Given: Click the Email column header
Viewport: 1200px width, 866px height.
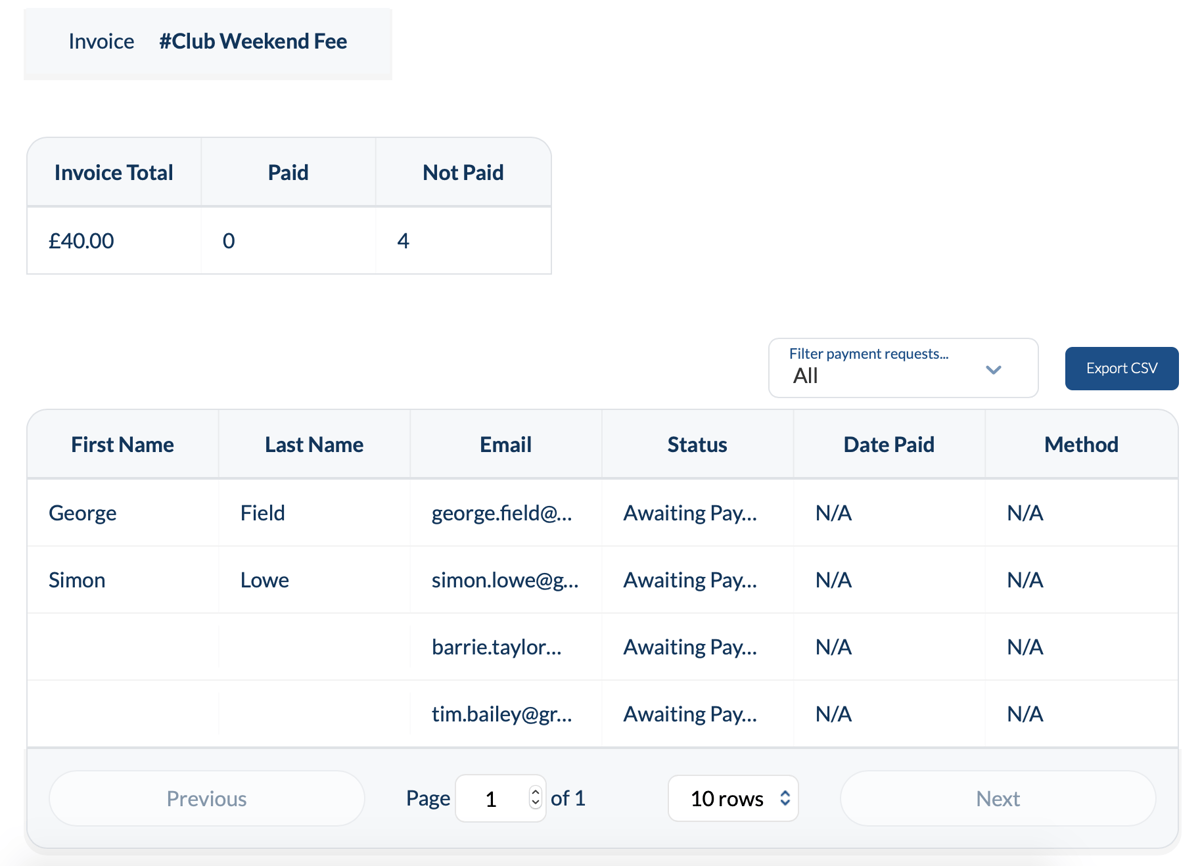Looking at the screenshot, I should (505, 444).
